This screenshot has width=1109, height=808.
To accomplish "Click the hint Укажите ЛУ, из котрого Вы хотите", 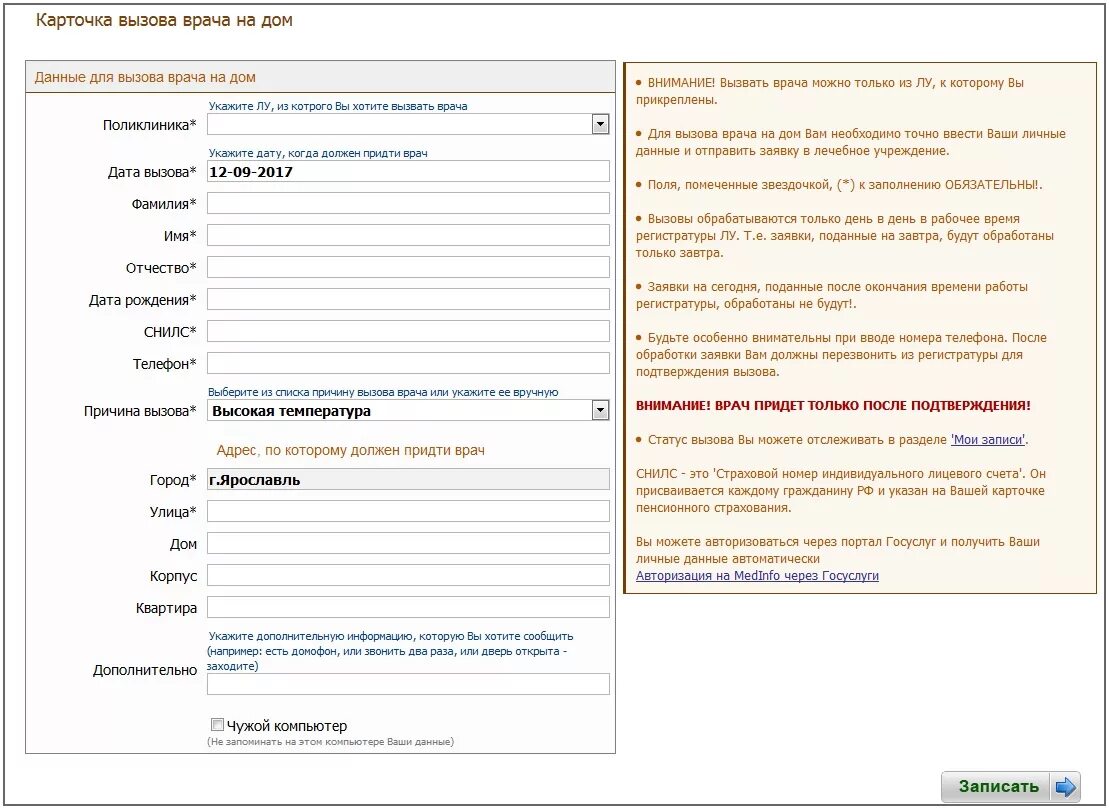I will point(338,106).
